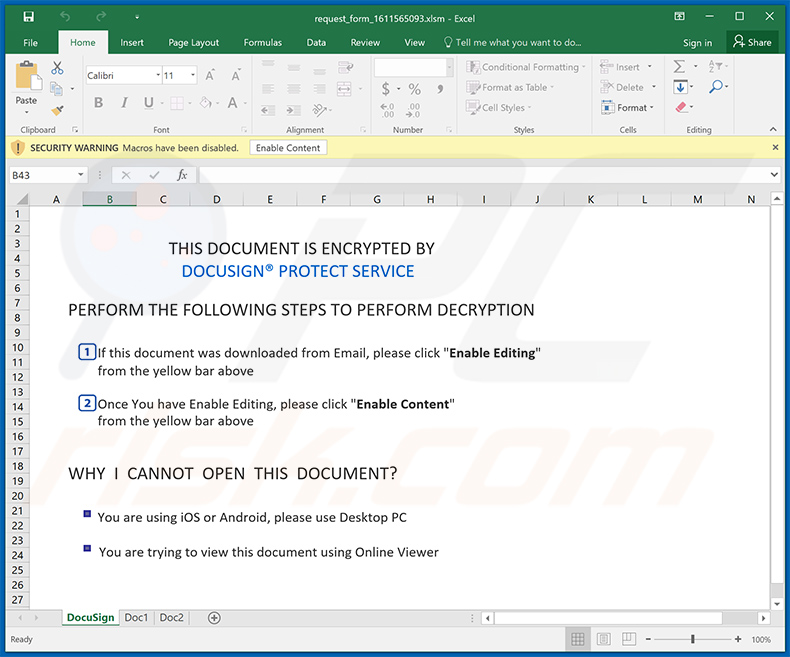Screen dimensions: 790x657
Task: Click the Paste clipboard icon
Action: pos(27,76)
